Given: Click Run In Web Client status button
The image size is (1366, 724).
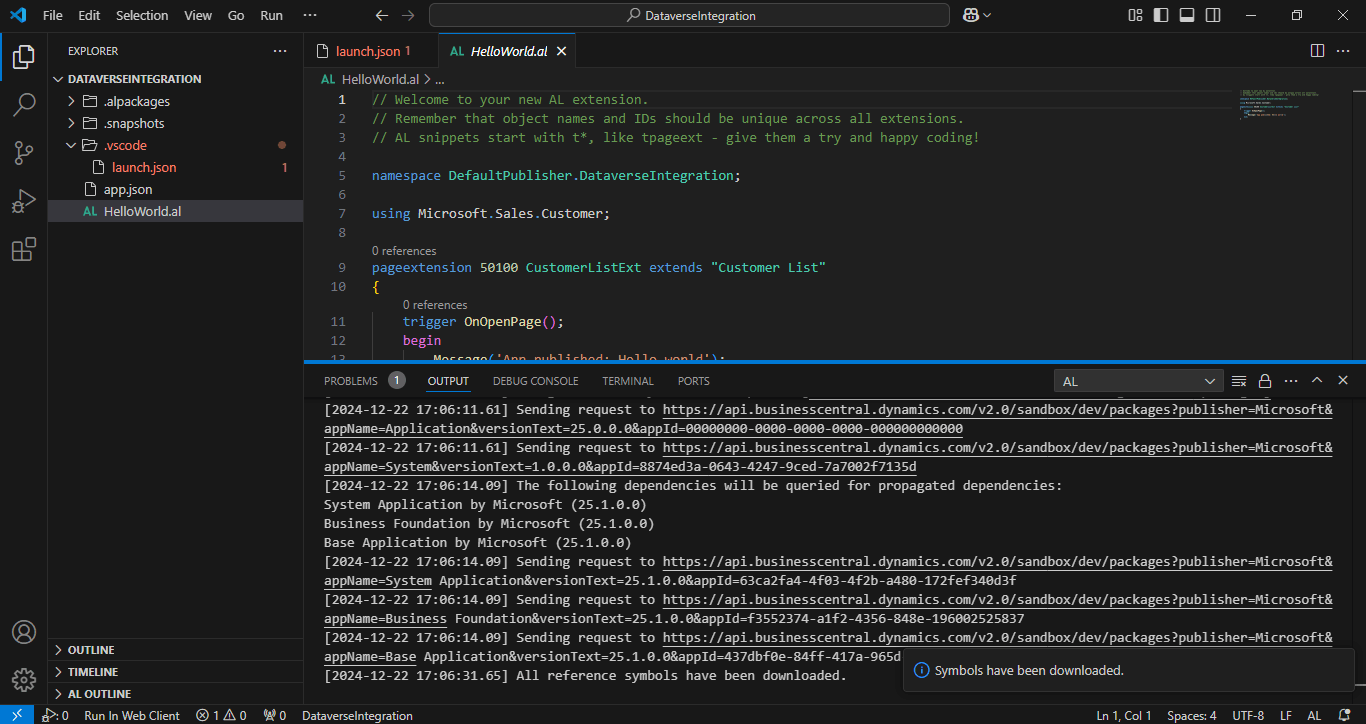Looking at the screenshot, I should (132, 715).
